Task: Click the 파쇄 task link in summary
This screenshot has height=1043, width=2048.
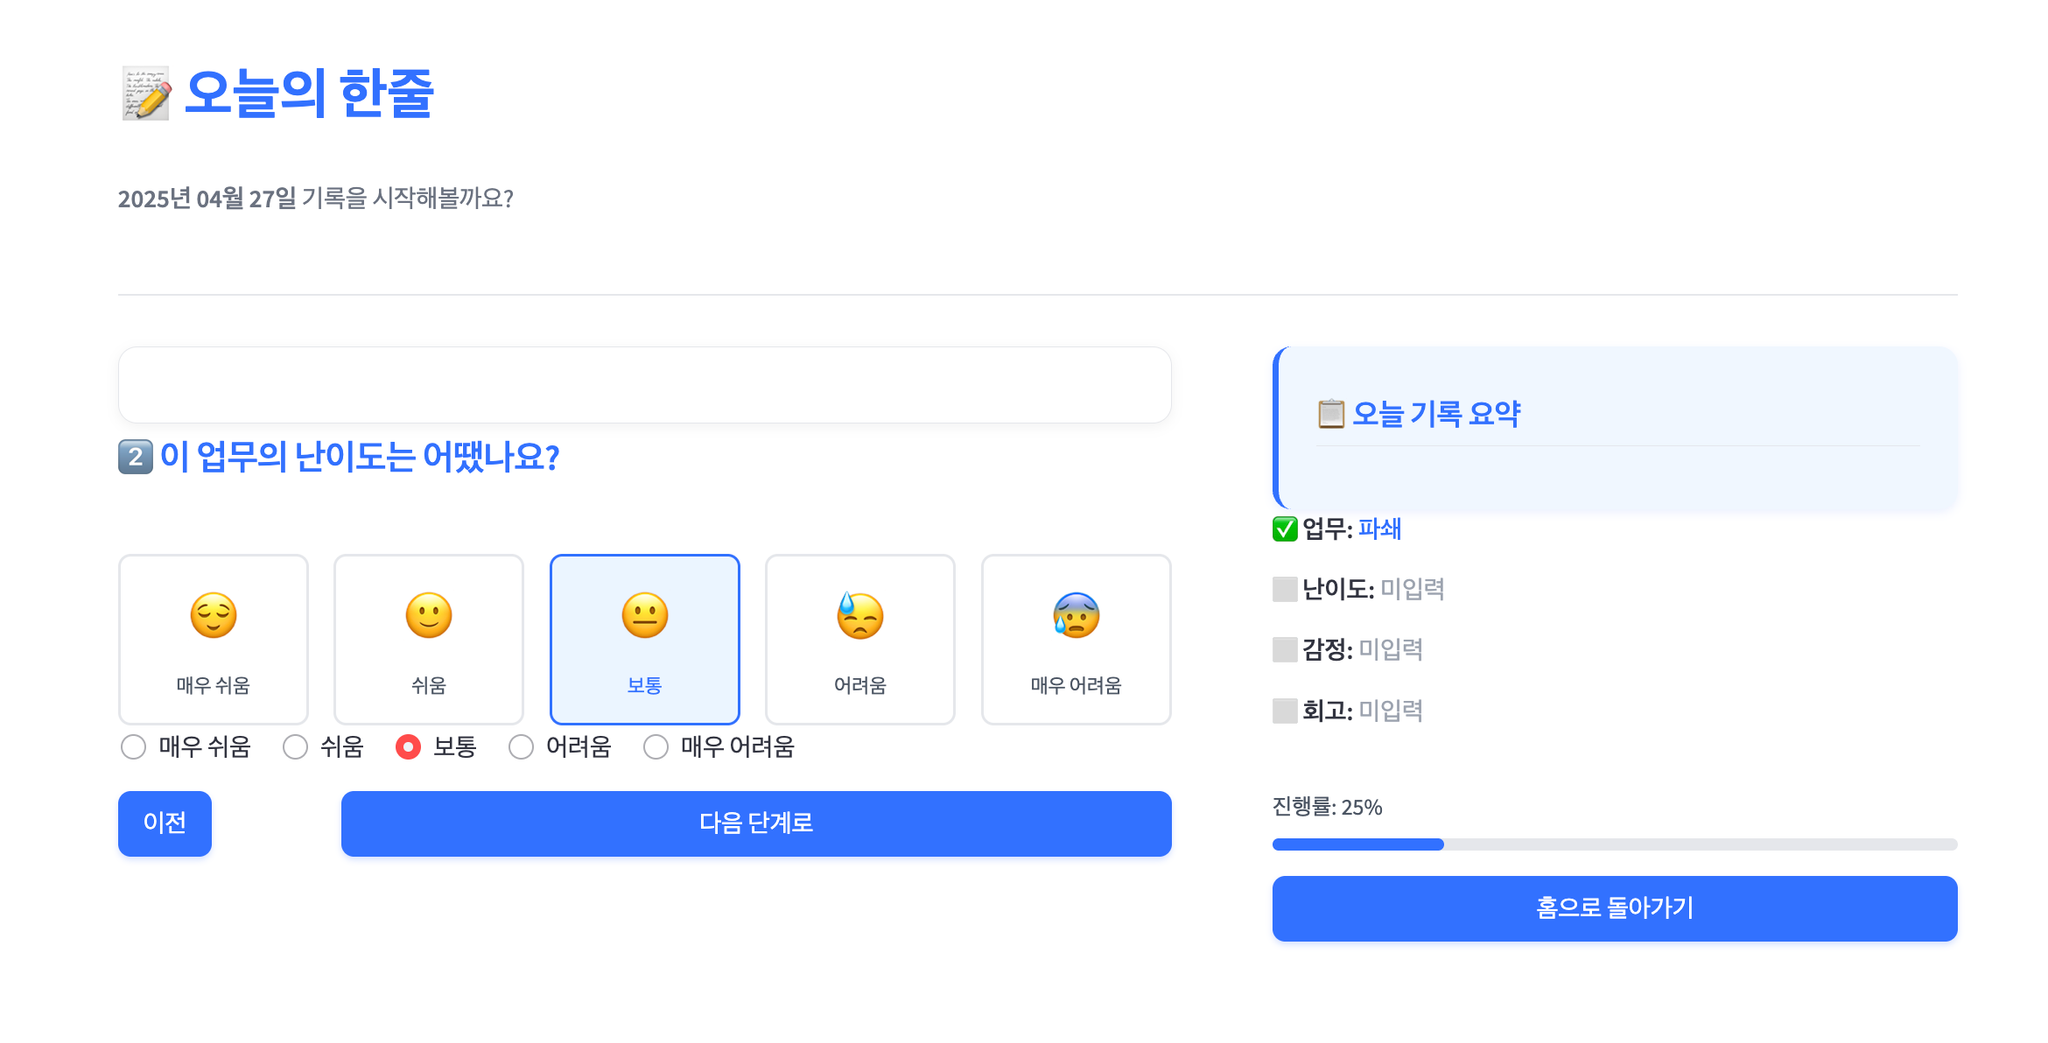Action: coord(1379,529)
